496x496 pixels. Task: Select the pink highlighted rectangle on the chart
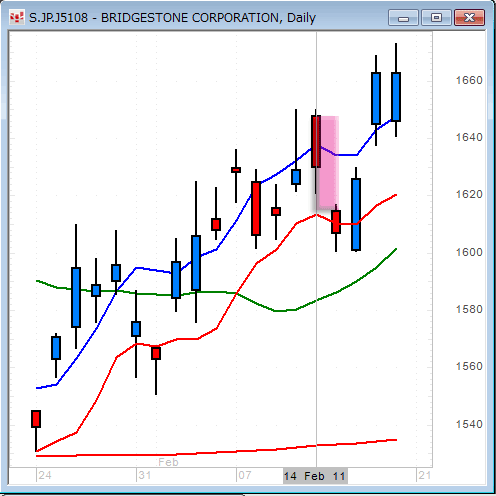point(329,162)
